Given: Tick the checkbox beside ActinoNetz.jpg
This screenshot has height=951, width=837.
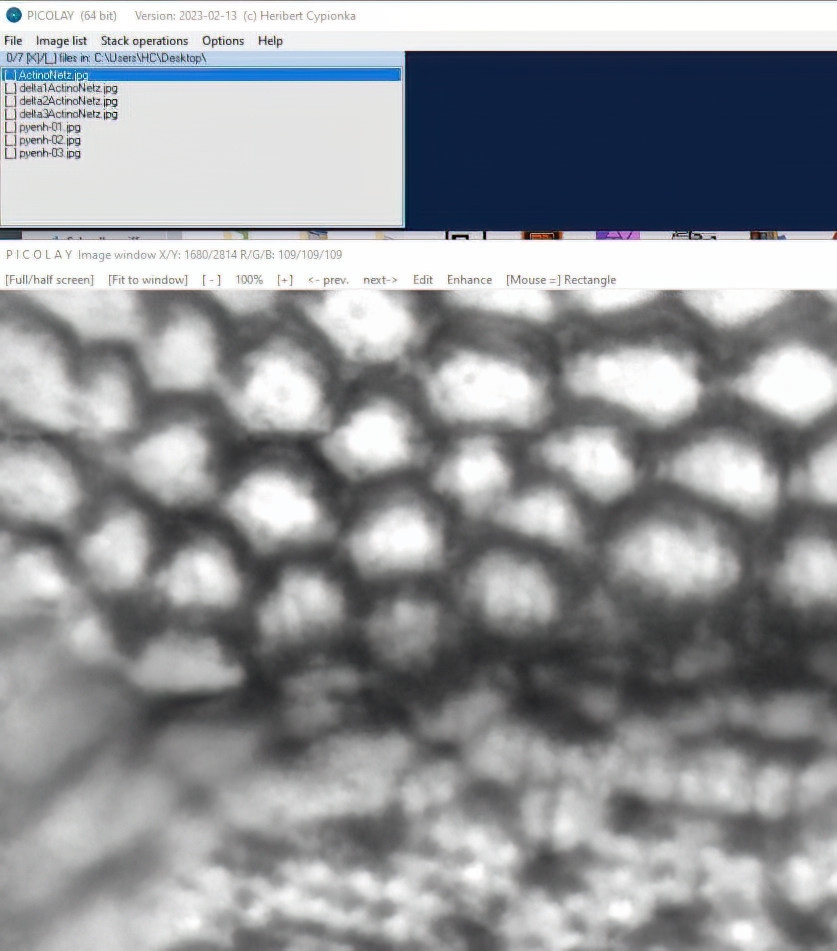Looking at the screenshot, I should pos(10,75).
